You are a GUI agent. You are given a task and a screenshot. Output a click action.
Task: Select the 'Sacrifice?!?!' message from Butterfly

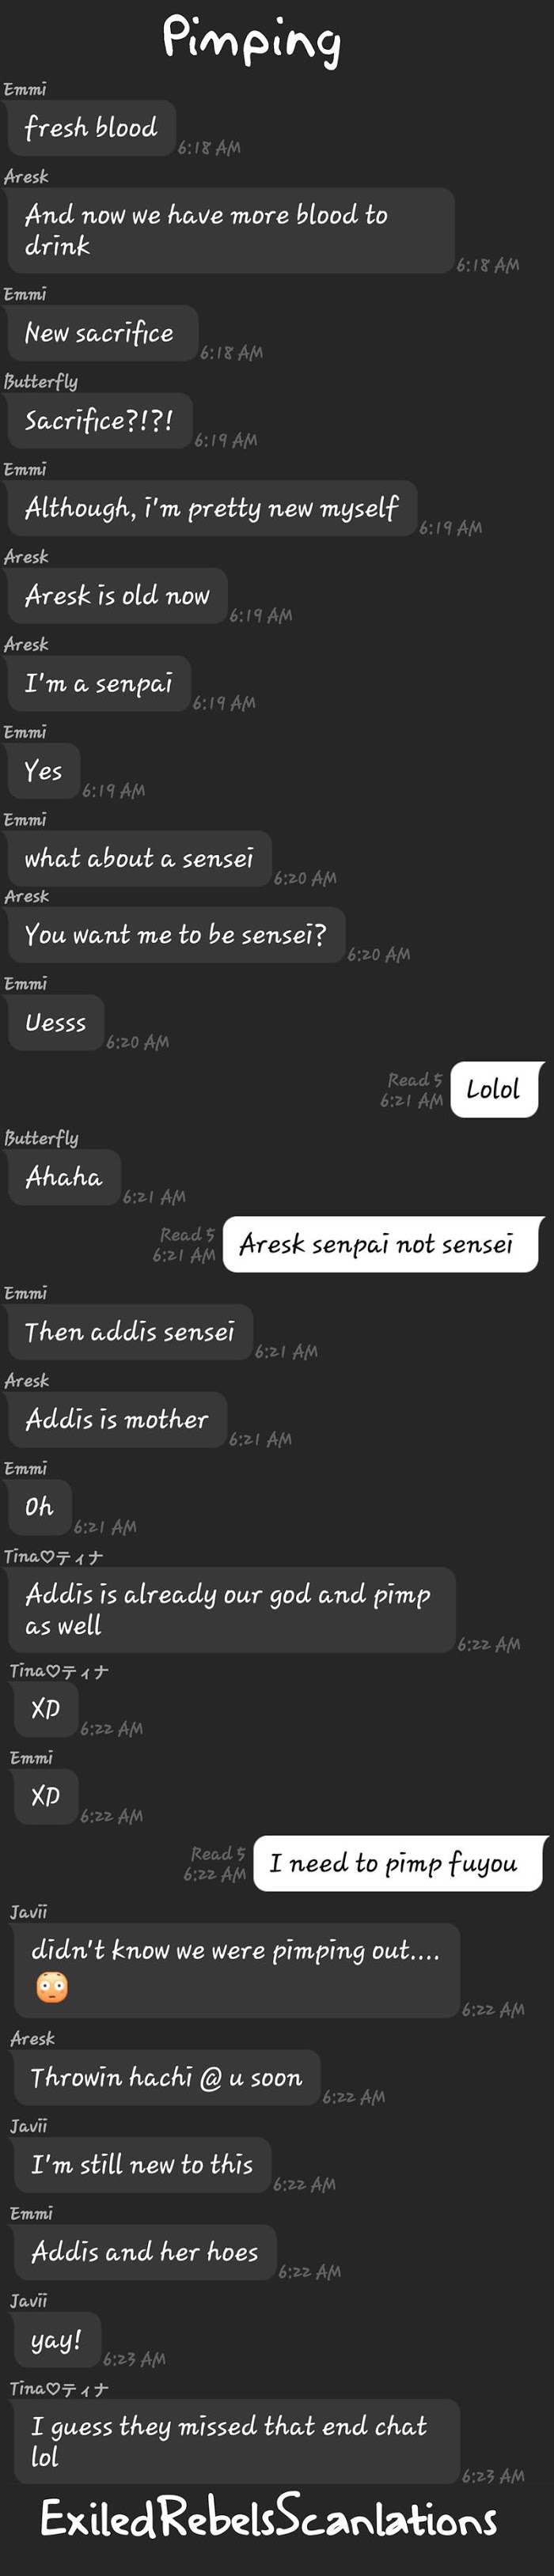(99, 420)
